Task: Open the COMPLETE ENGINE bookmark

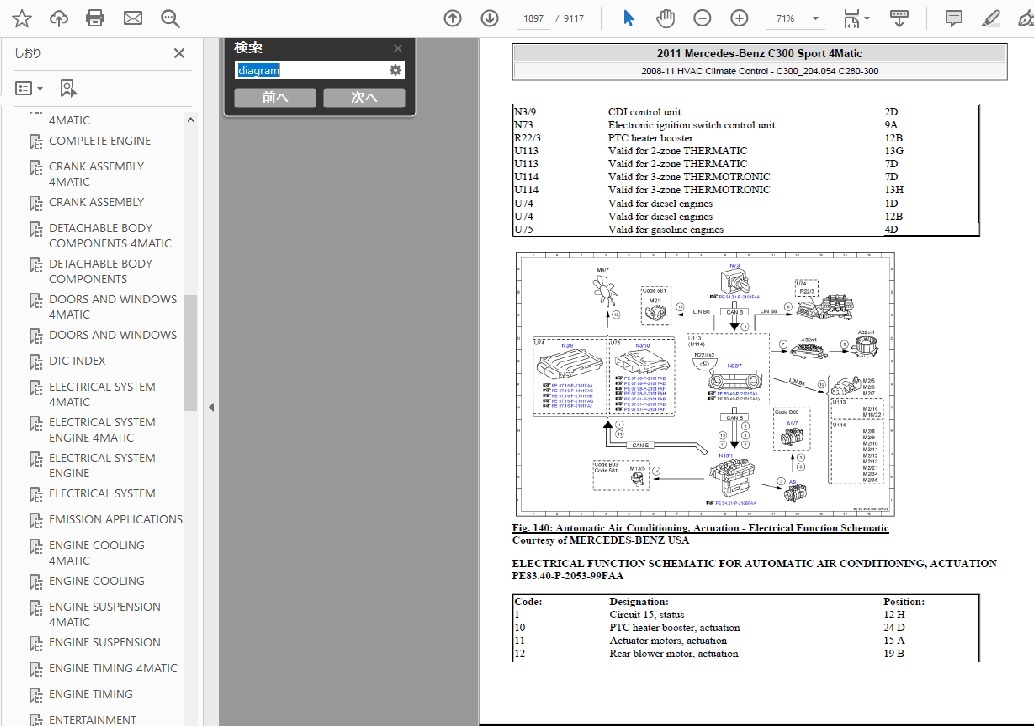Action: (x=100, y=141)
